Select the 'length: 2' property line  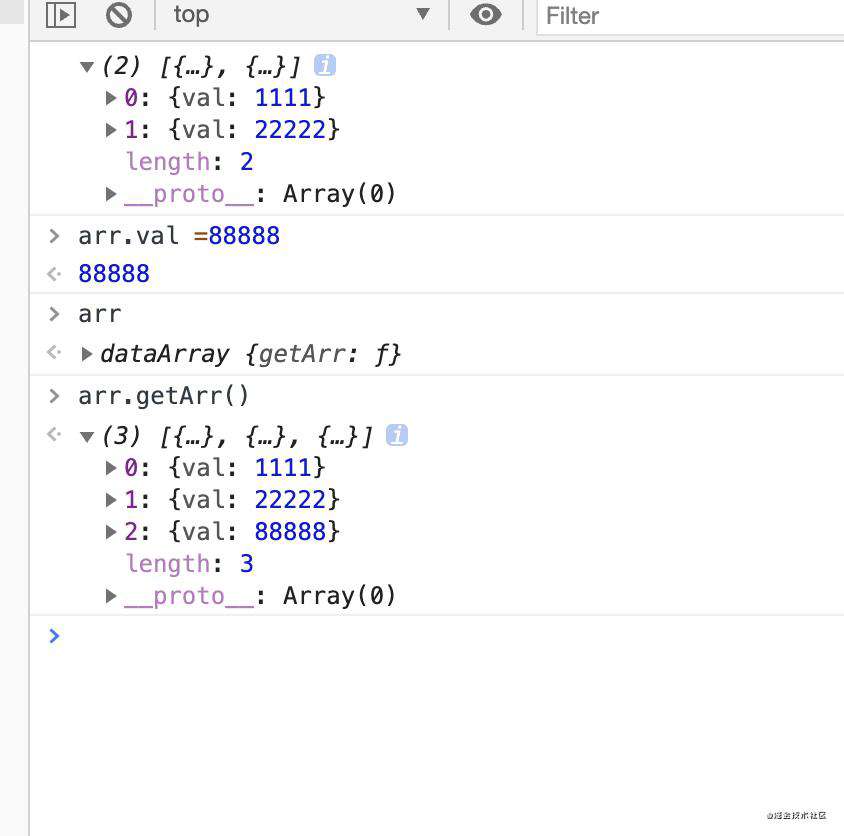point(189,161)
